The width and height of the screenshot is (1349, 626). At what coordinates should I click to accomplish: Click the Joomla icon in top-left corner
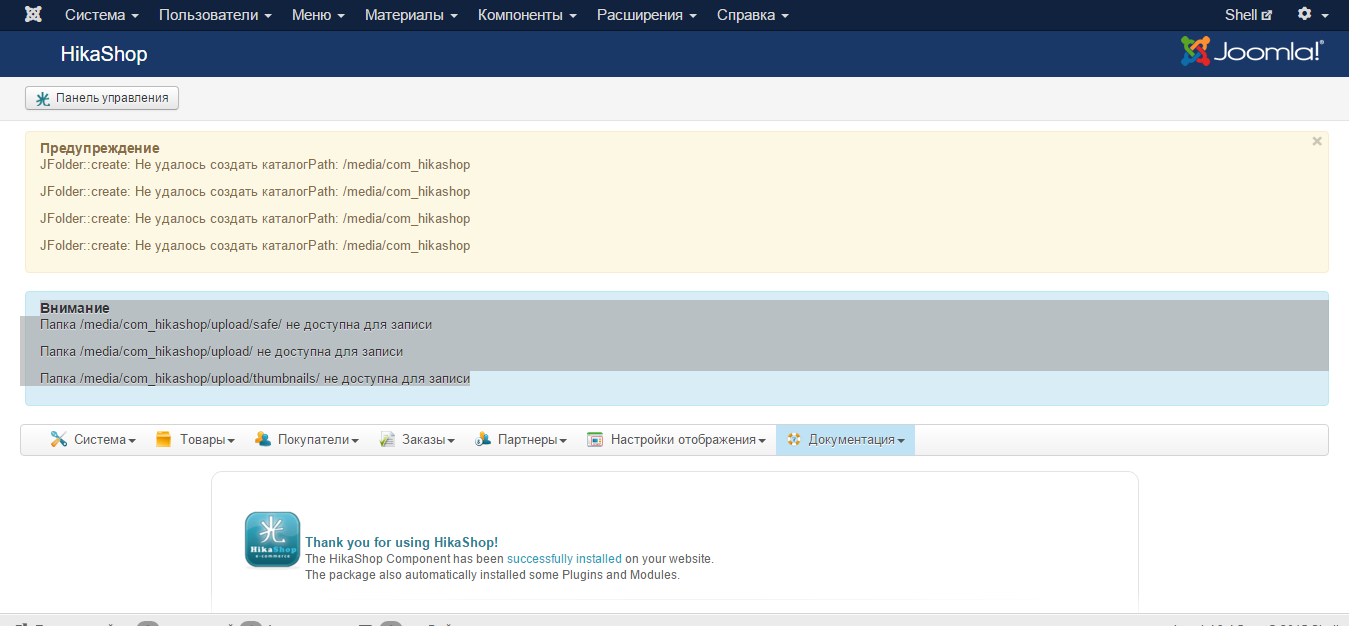coord(34,15)
